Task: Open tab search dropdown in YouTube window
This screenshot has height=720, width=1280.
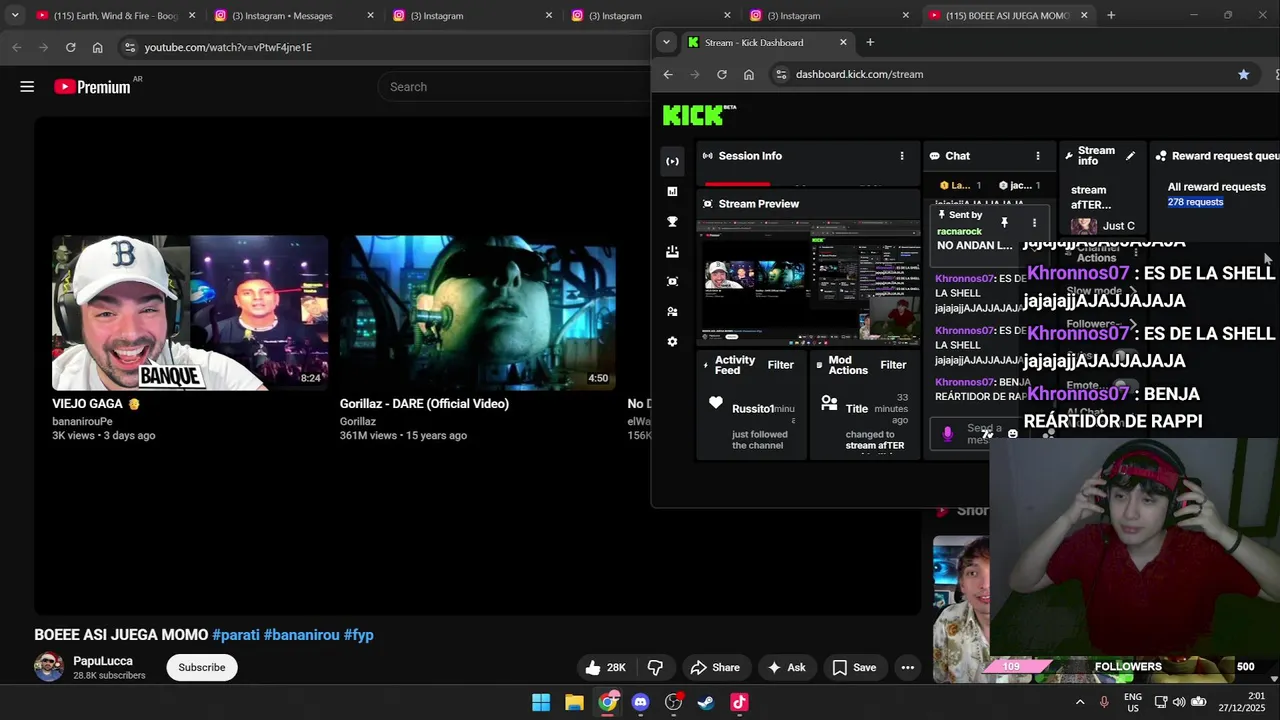Action: [15, 15]
